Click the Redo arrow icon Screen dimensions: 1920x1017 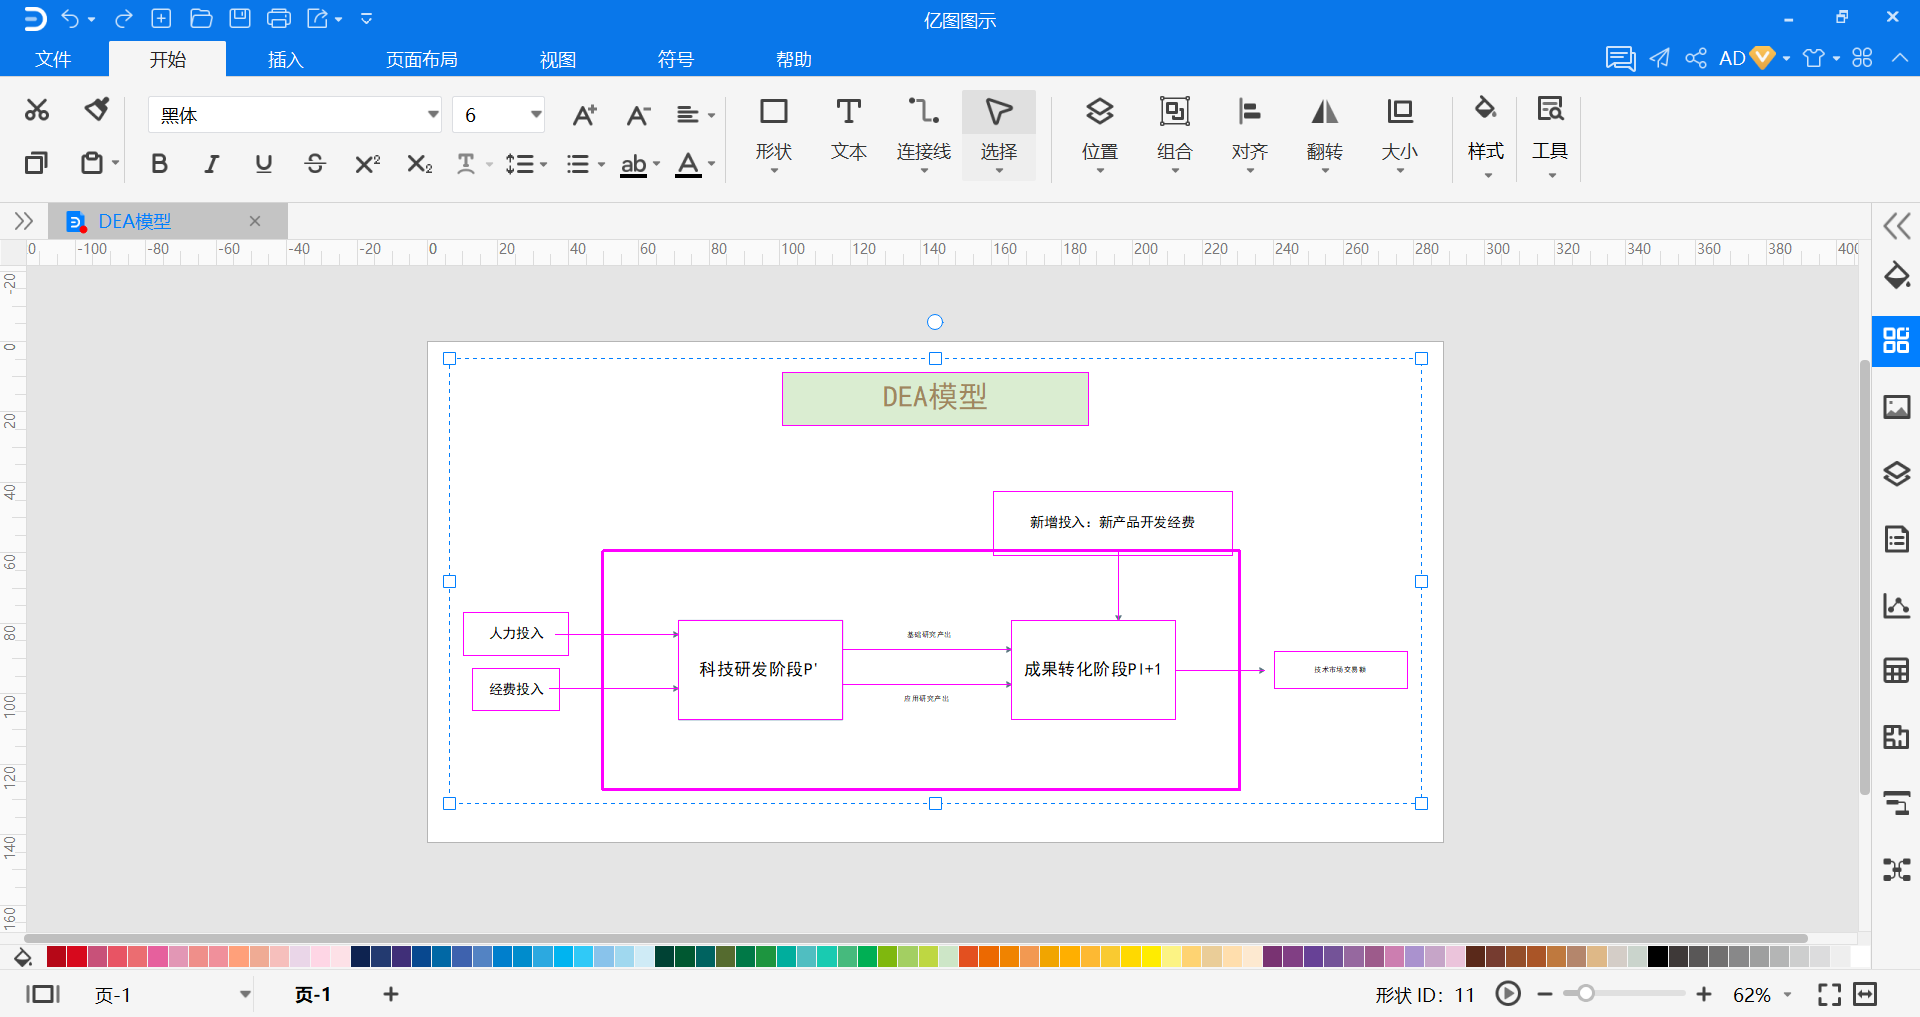124,18
